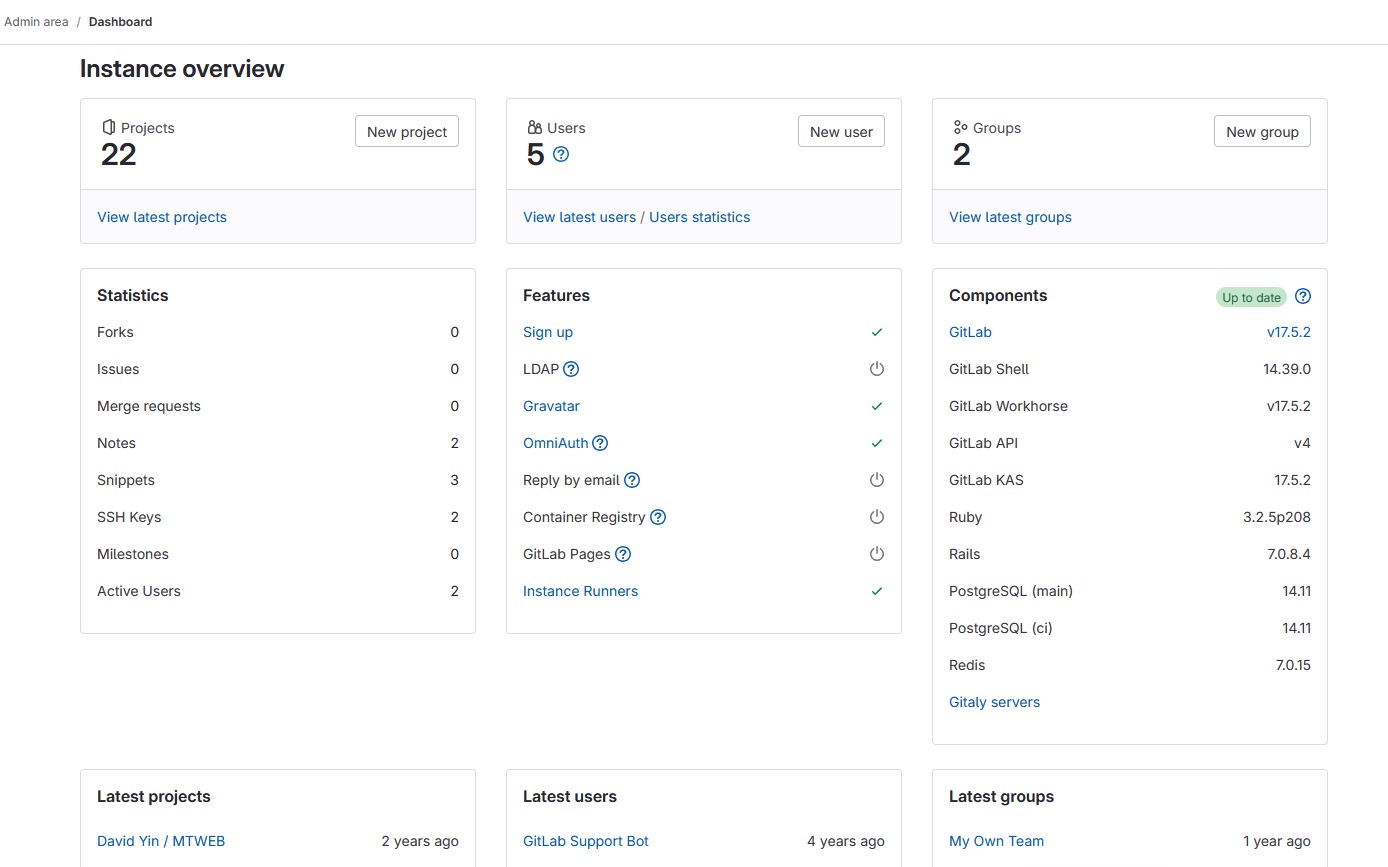This screenshot has width=1388, height=867.
Task: Create a group with New group button
Action: [1262, 132]
